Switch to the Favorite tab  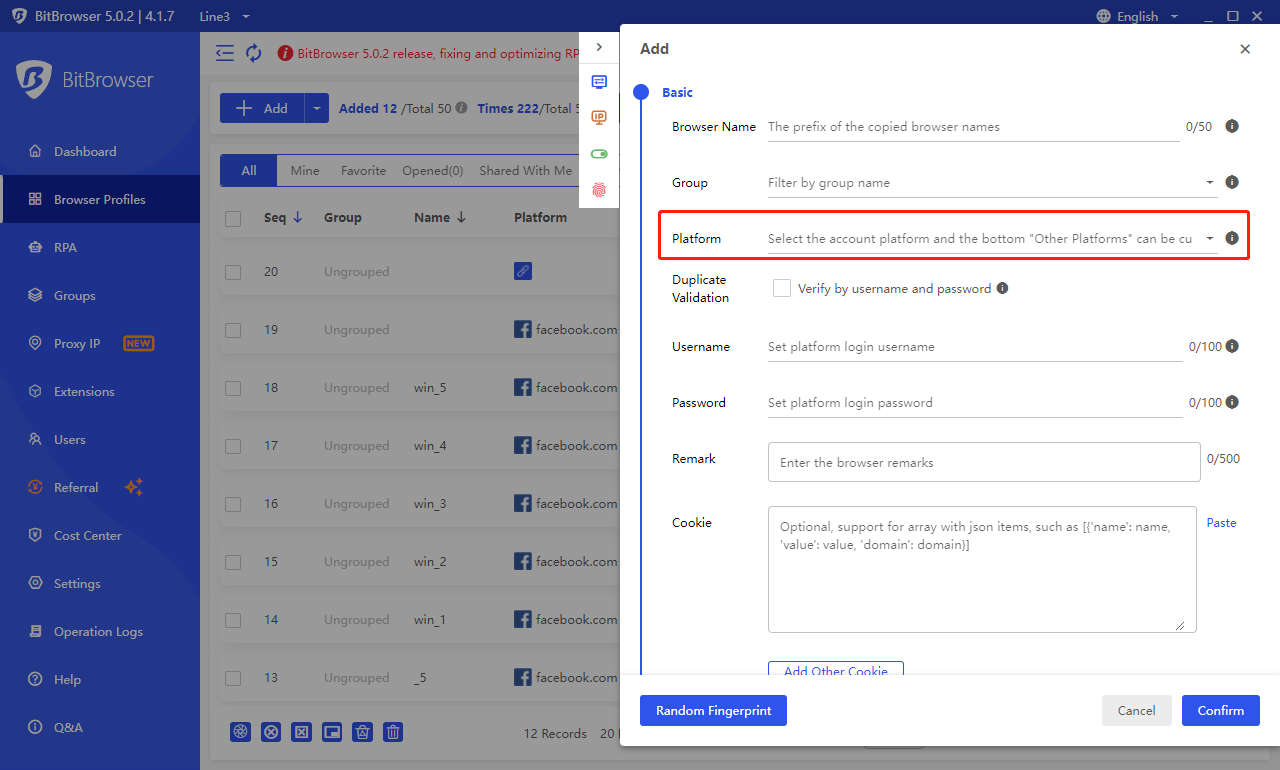363,171
